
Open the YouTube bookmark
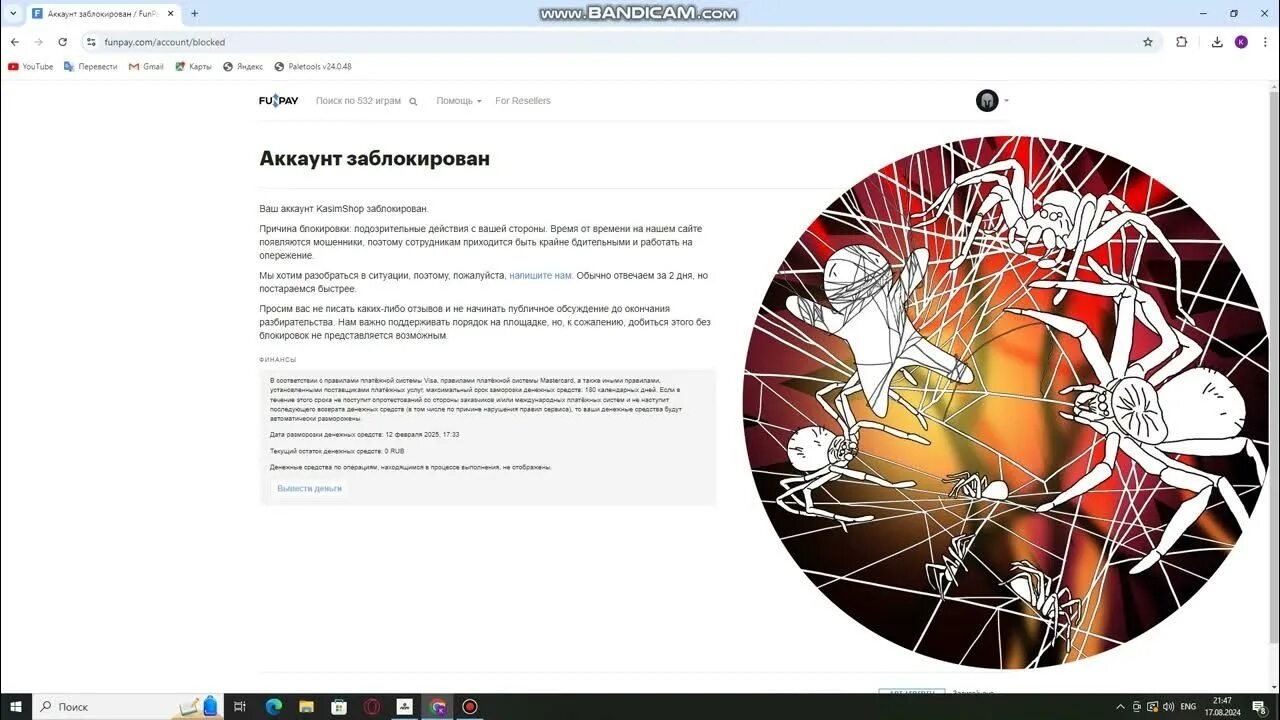[31, 67]
